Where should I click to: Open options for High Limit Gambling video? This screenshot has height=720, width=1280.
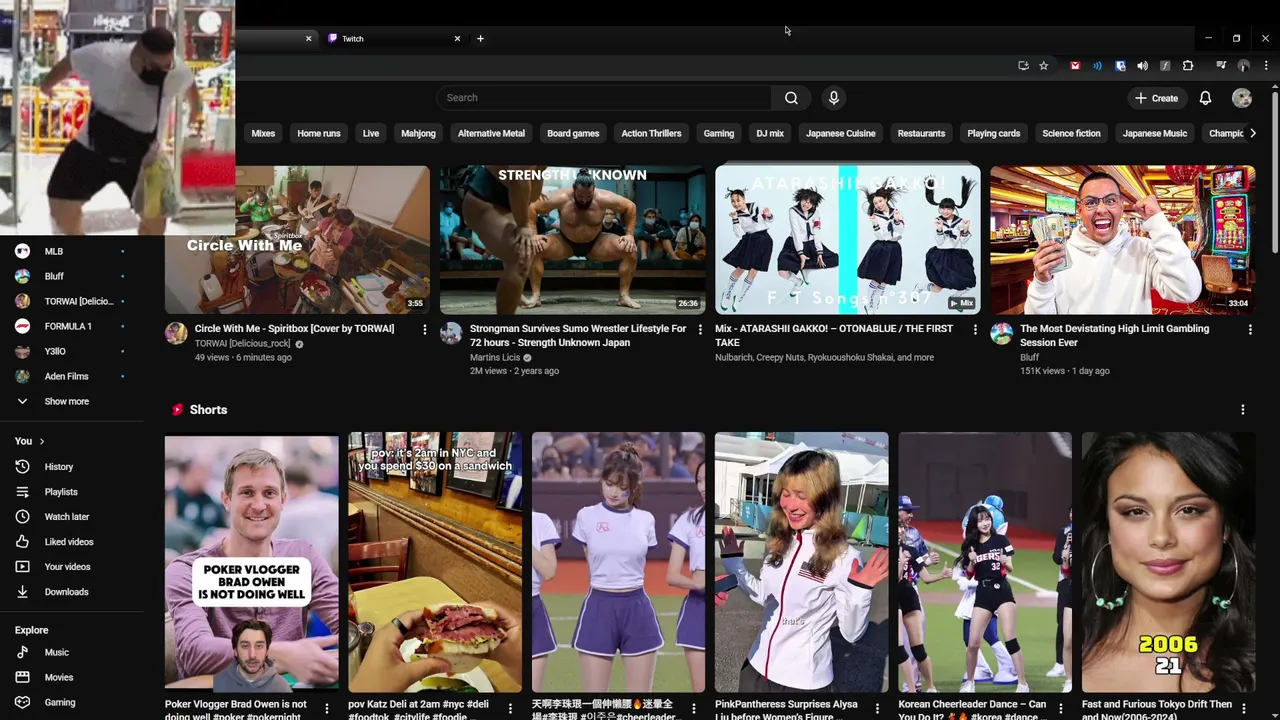tap(1250, 329)
